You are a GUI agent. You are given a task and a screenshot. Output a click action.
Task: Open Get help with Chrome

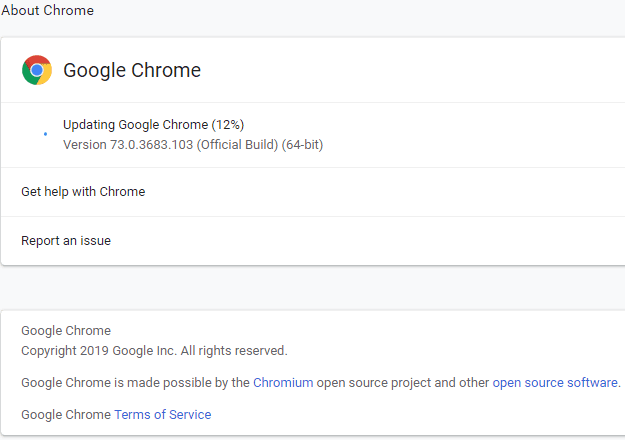83,191
